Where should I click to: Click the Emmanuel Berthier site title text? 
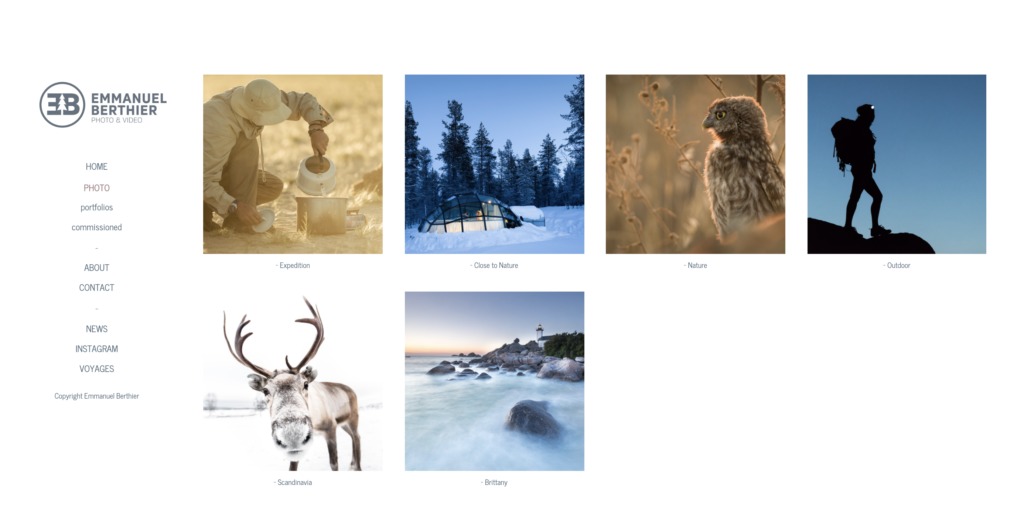129,104
